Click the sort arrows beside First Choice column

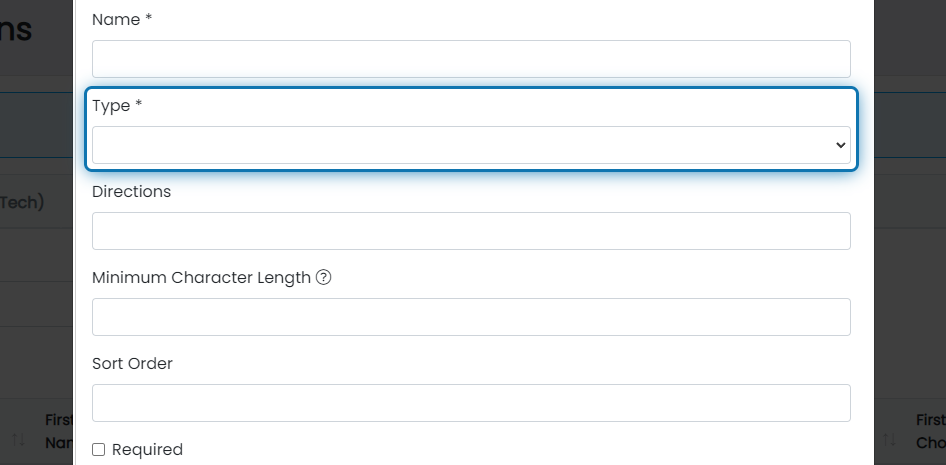pyautogui.click(x=889, y=439)
